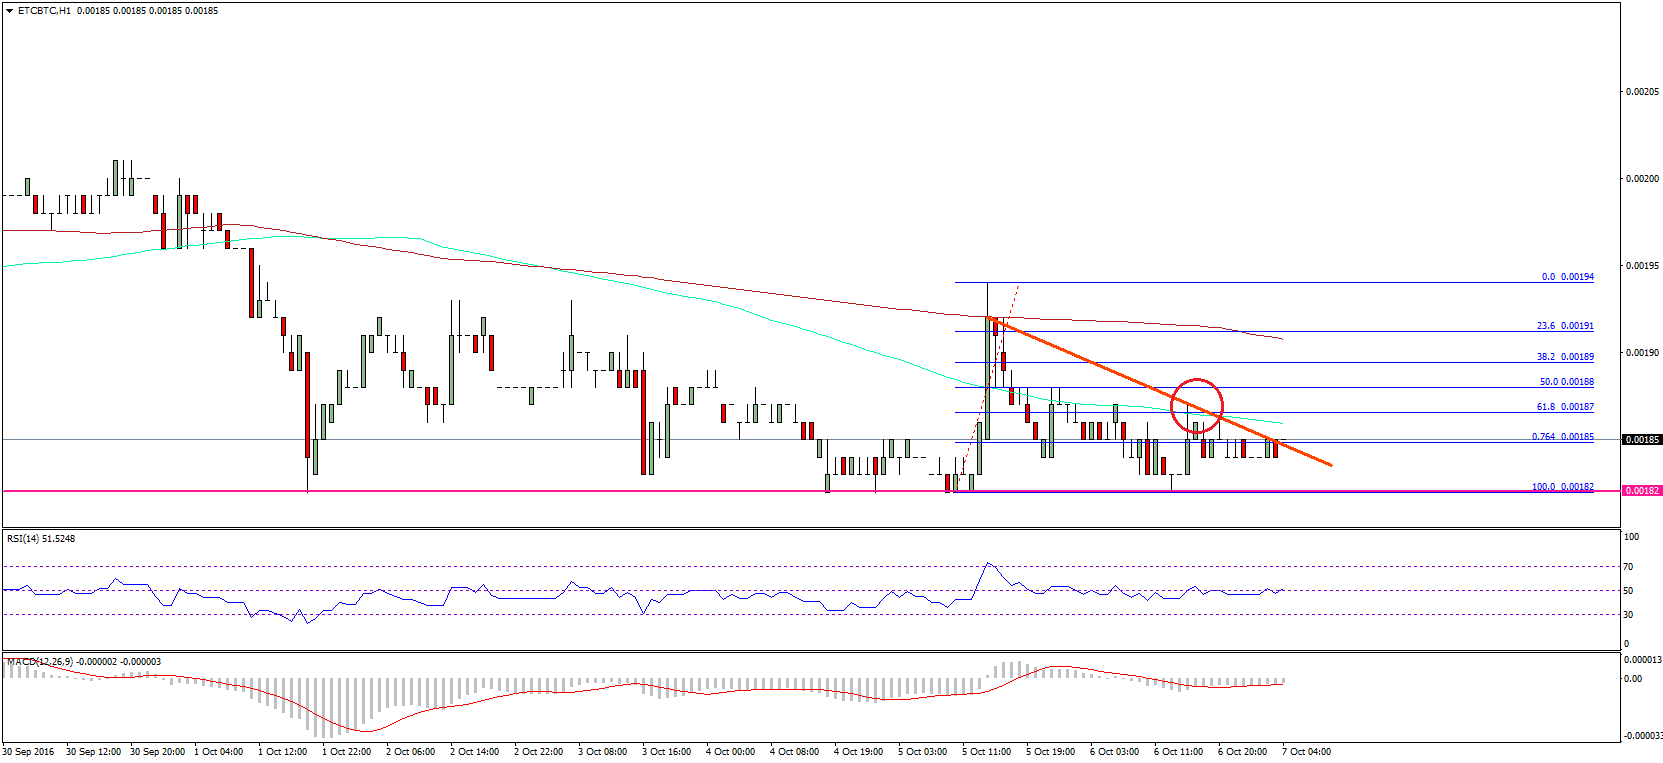
Task: Click the 0.00195 price axis label
Action: point(1642,266)
